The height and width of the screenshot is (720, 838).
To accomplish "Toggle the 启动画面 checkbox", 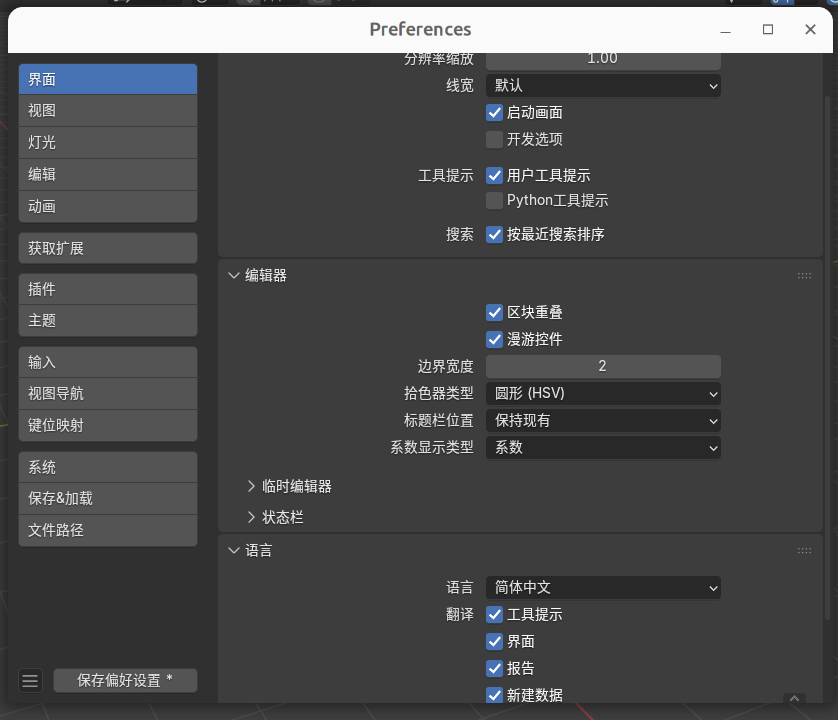I will pos(494,113).
